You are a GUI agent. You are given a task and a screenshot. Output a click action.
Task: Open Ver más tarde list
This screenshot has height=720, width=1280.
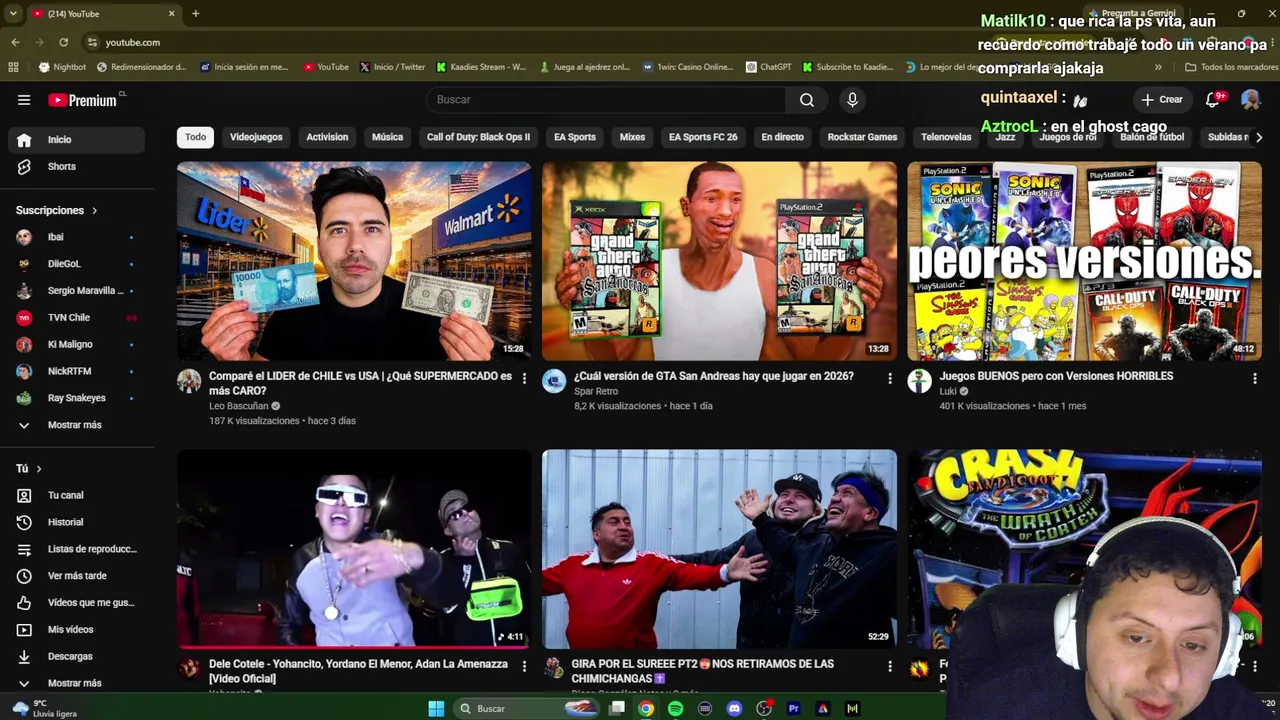tap(77, 576)
